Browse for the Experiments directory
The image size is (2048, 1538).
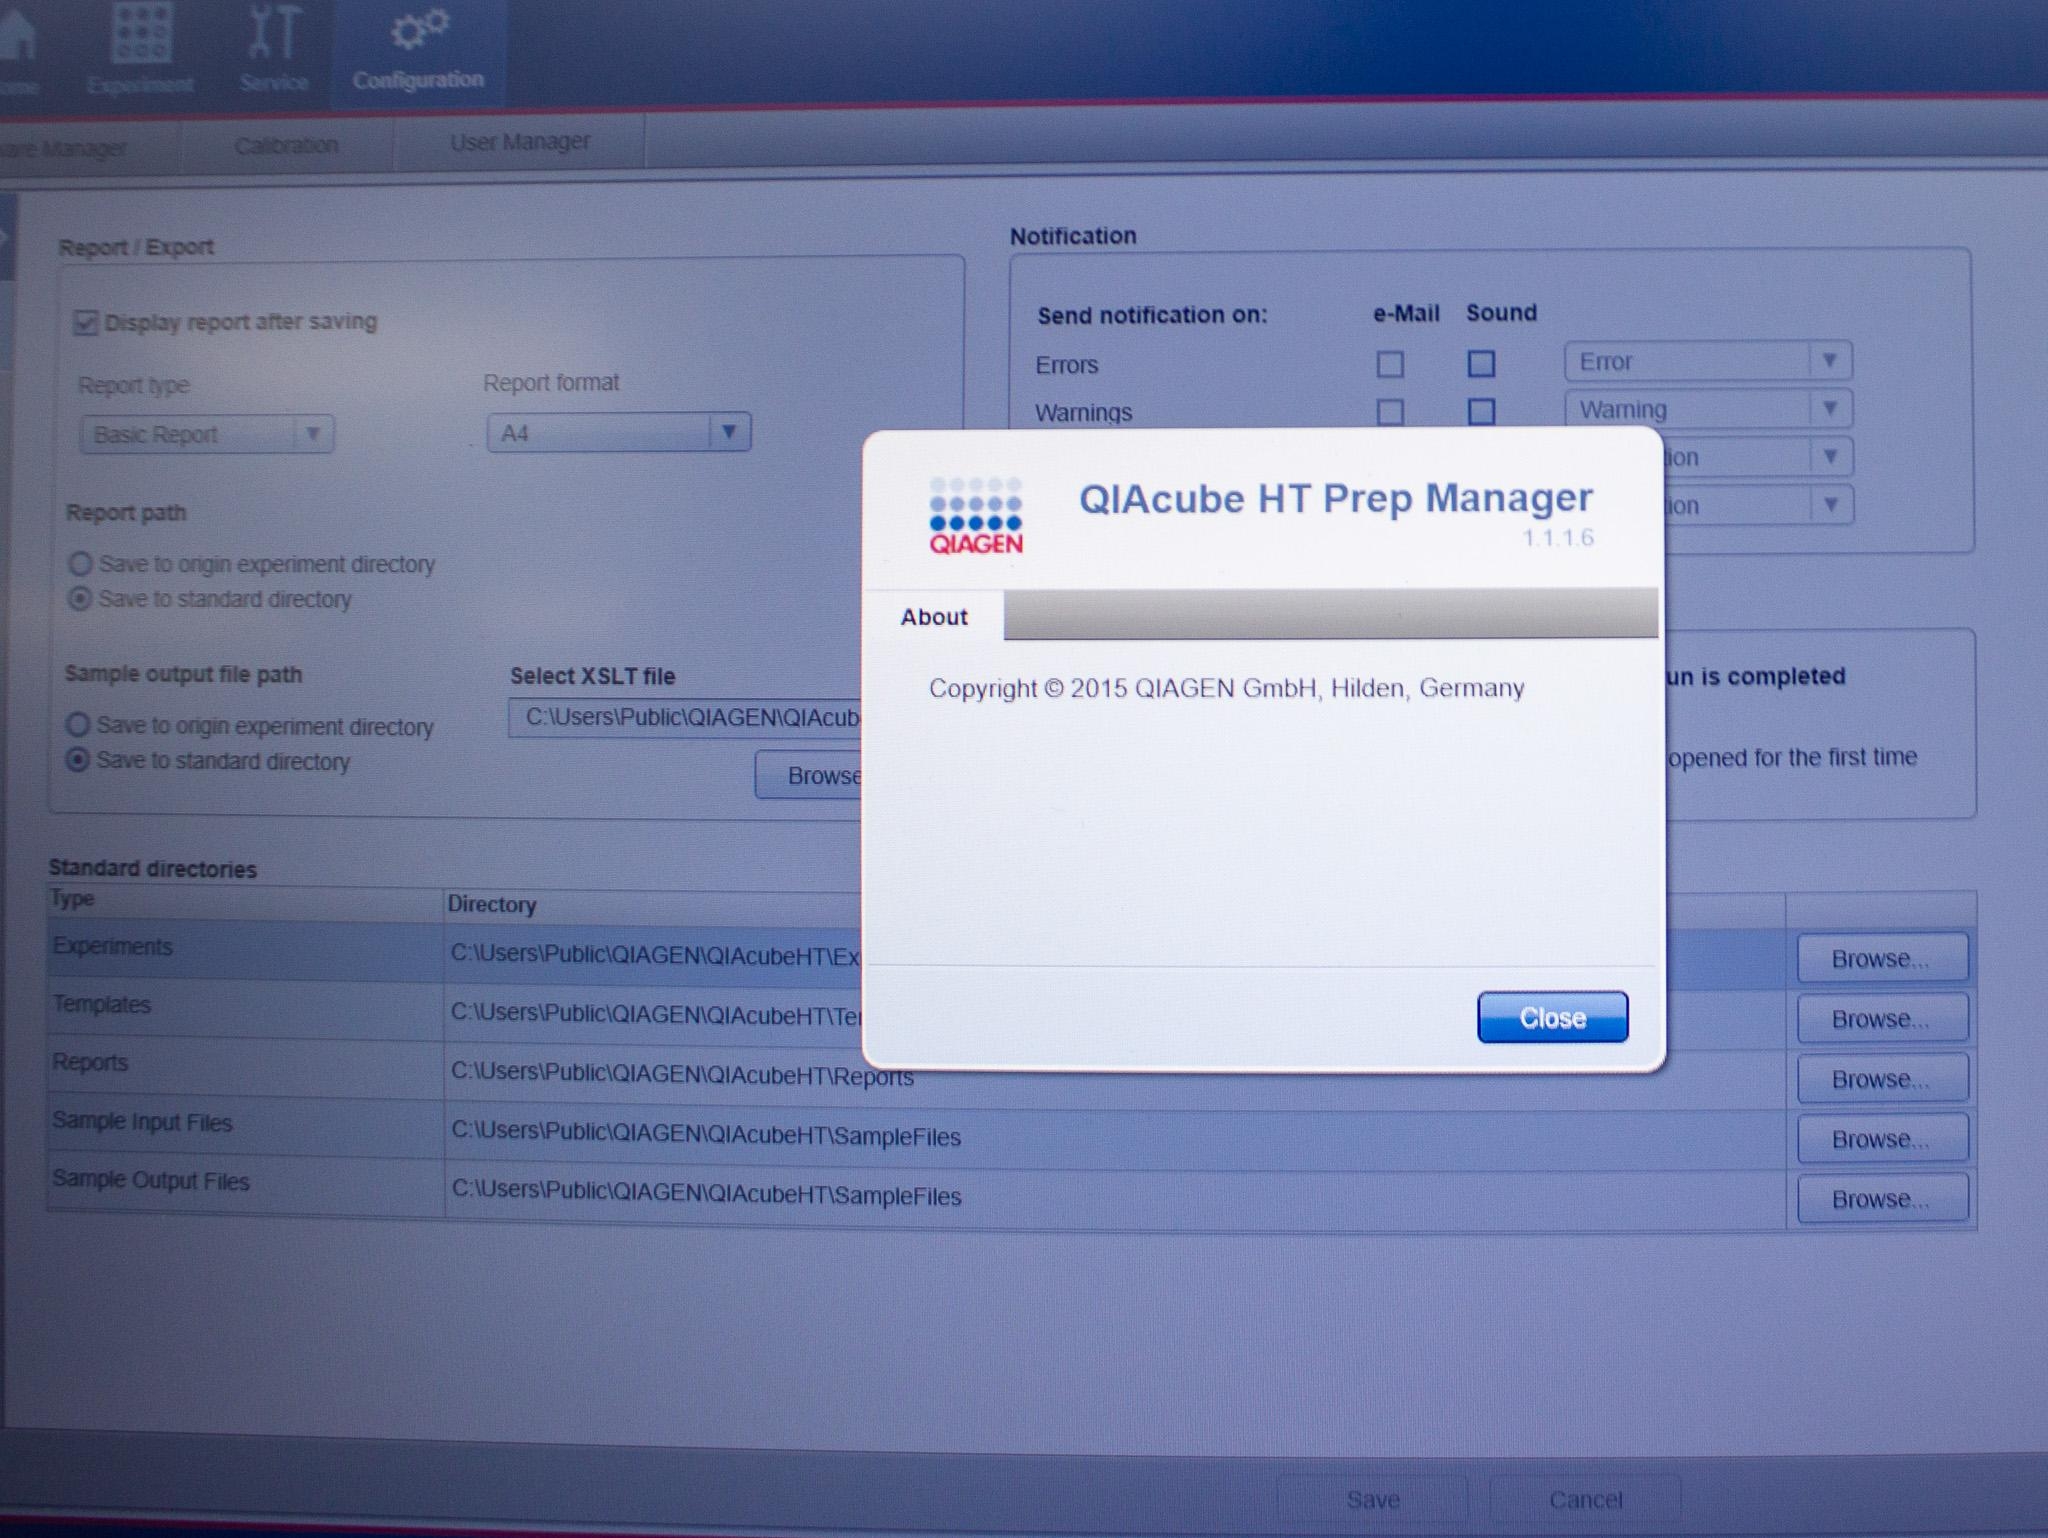[1881, 959]
